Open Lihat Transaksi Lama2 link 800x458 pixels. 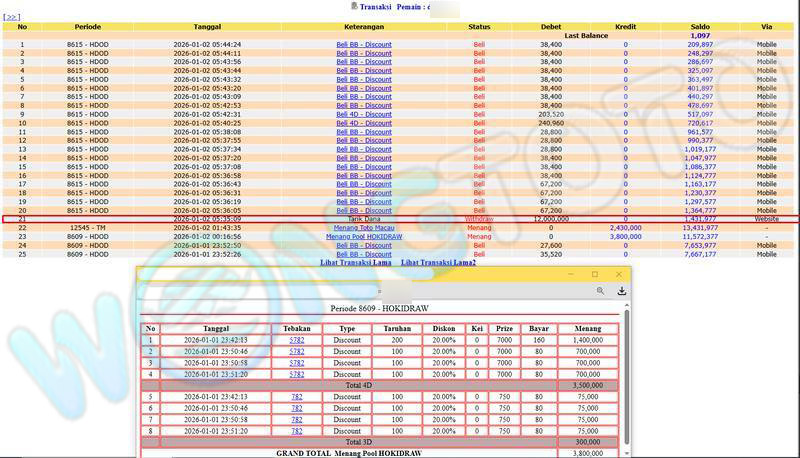tap(438, 262)
